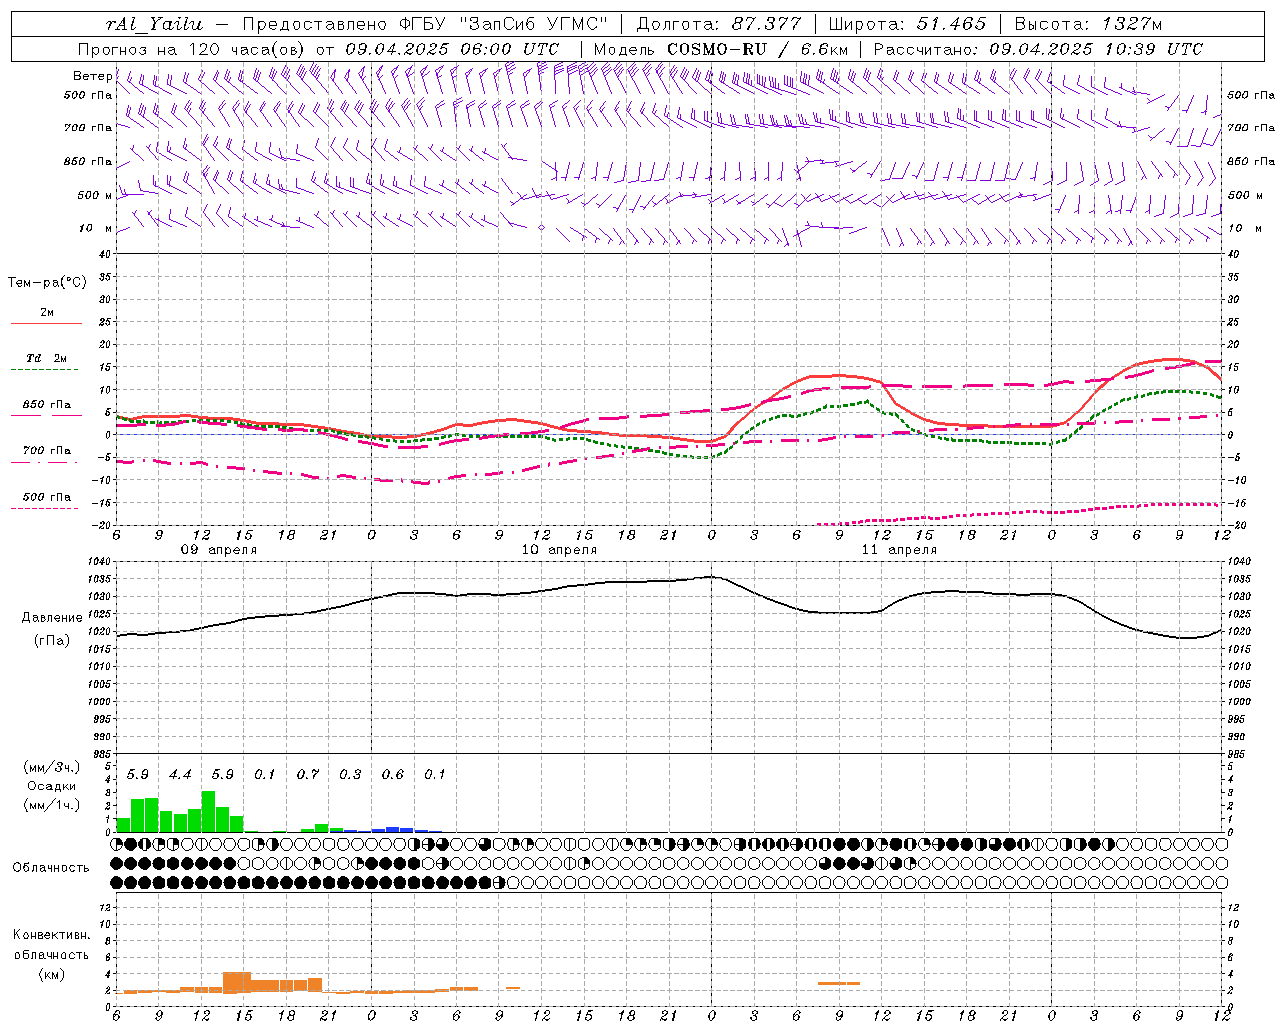Click the 4.4 precipitation total value
1280x1024 pixels.
pyautogui.click(x=180, y=774)
